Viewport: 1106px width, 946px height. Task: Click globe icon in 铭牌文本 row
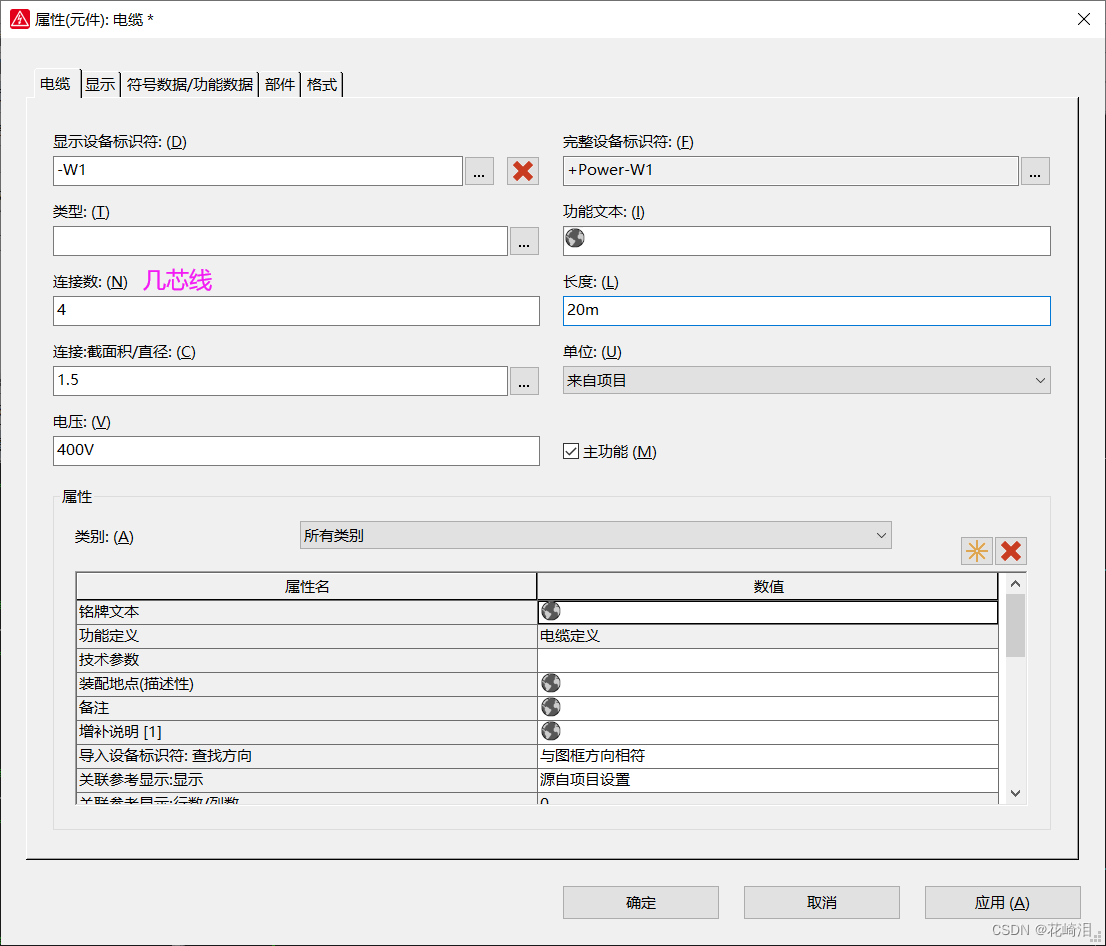[551, 611]
